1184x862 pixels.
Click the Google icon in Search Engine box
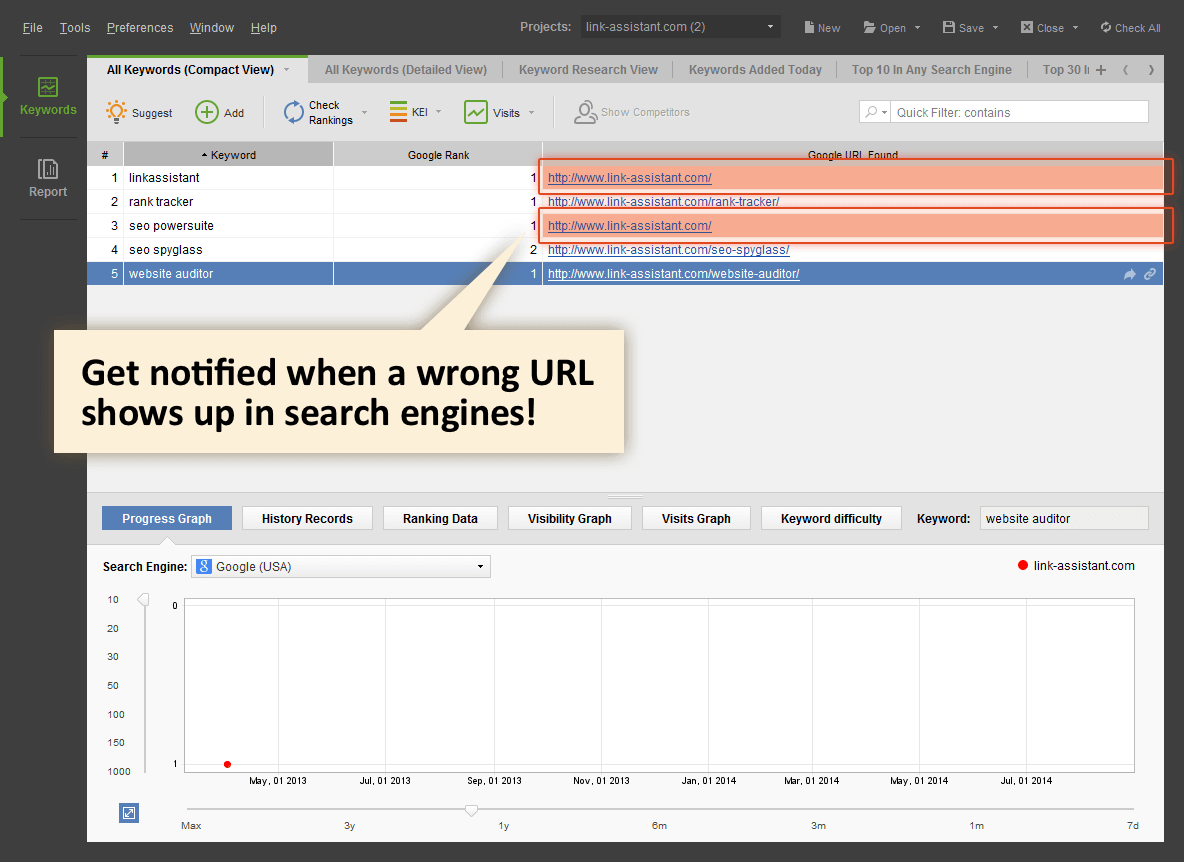[203, 566]
